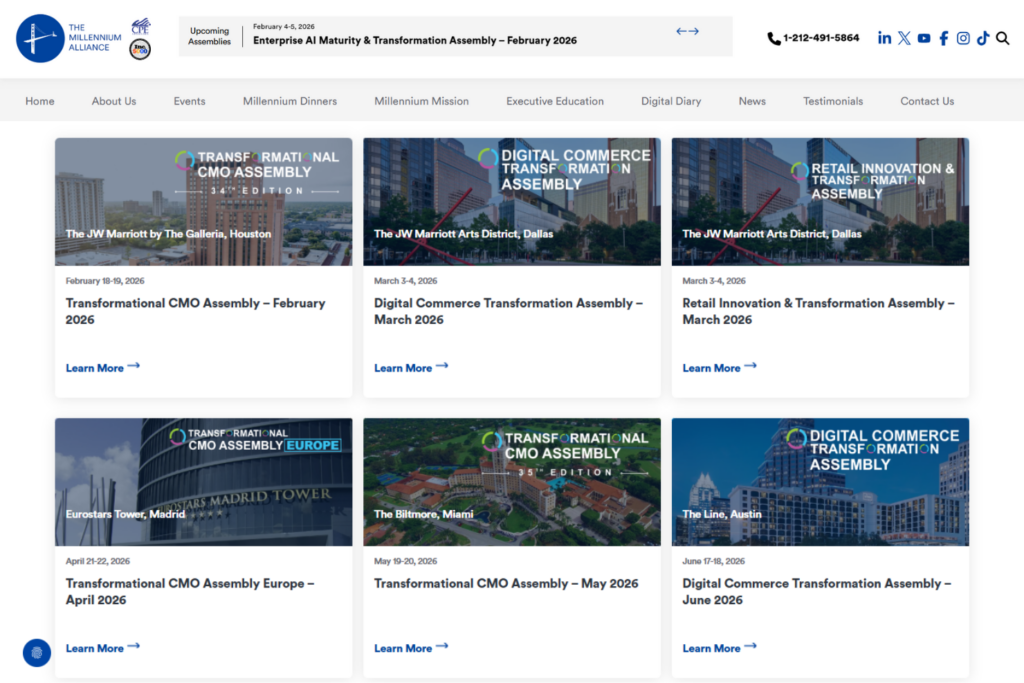Click the Facebook icon
Screen dimensions: 1024x683
click(x=943, y=38)
